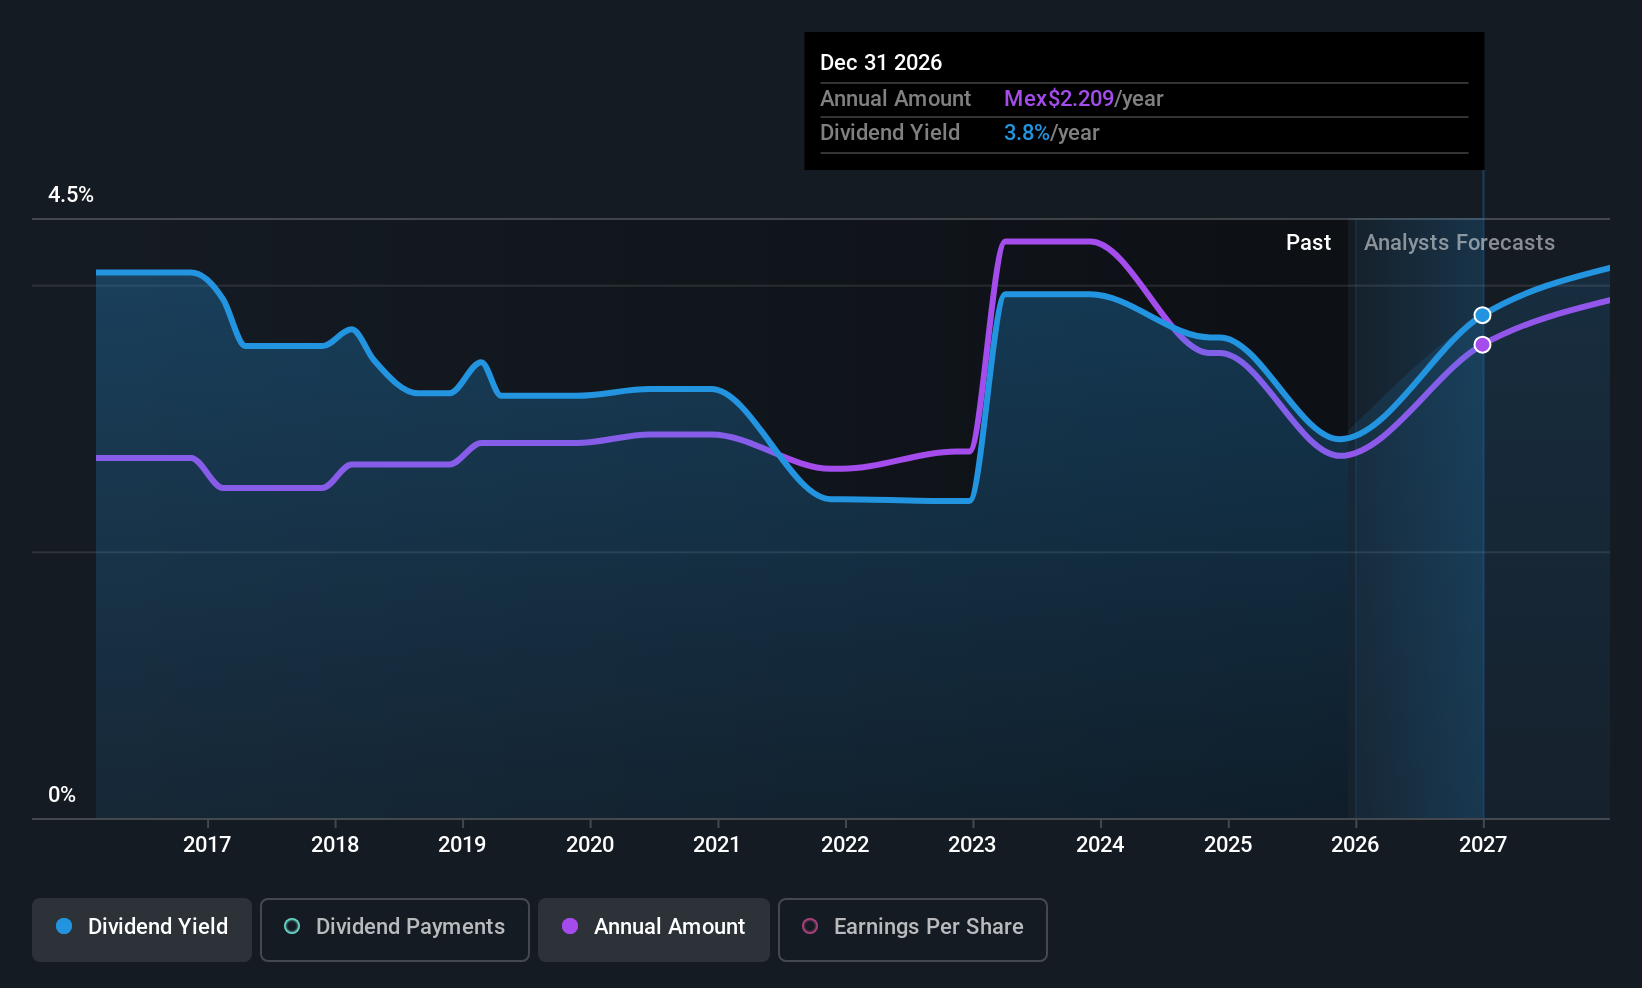This screenshot has height=988, width=1642.
Task: Click the 2017 x-axis label
Action: tap(207, 845)
